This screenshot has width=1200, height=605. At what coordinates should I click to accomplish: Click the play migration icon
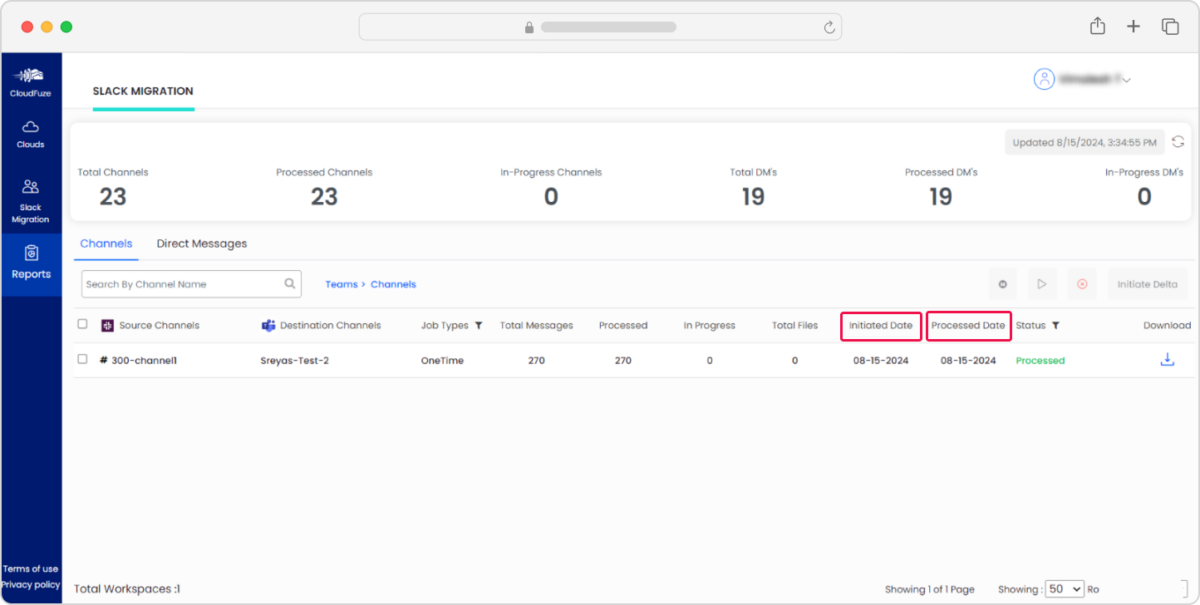pos(1042,284)
